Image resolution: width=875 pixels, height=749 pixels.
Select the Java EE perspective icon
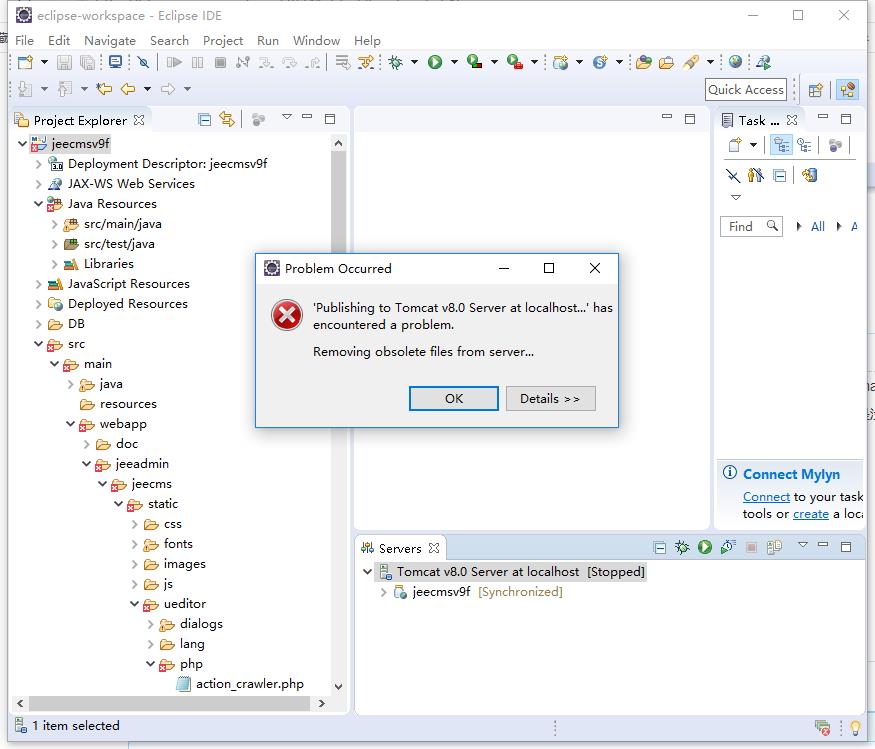pyautogui.click(x=847, y=90)
